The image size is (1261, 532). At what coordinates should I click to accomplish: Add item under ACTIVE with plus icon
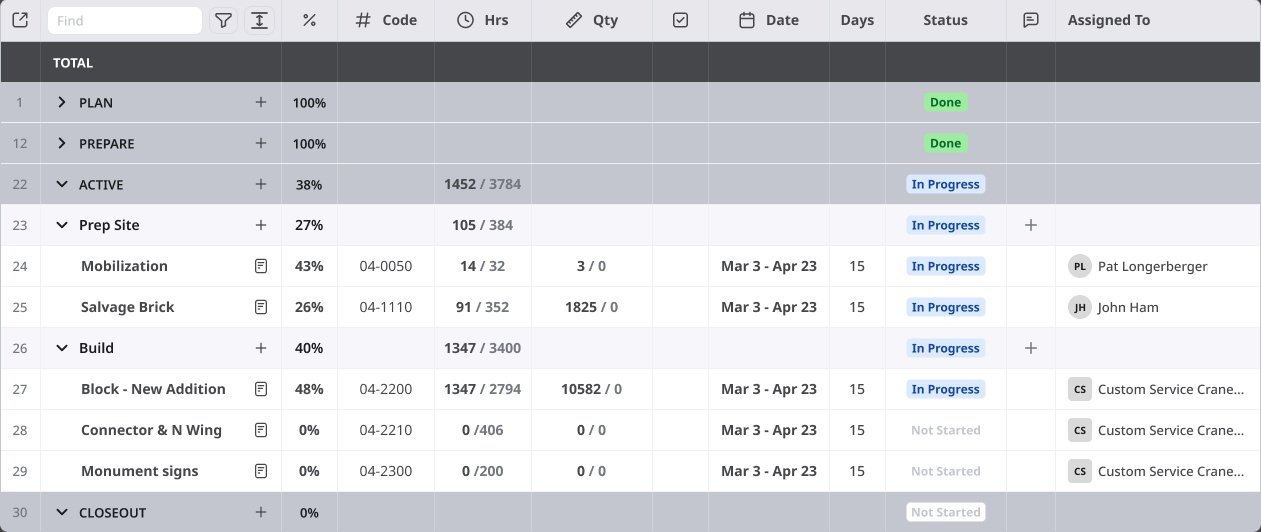click(261, 184)
